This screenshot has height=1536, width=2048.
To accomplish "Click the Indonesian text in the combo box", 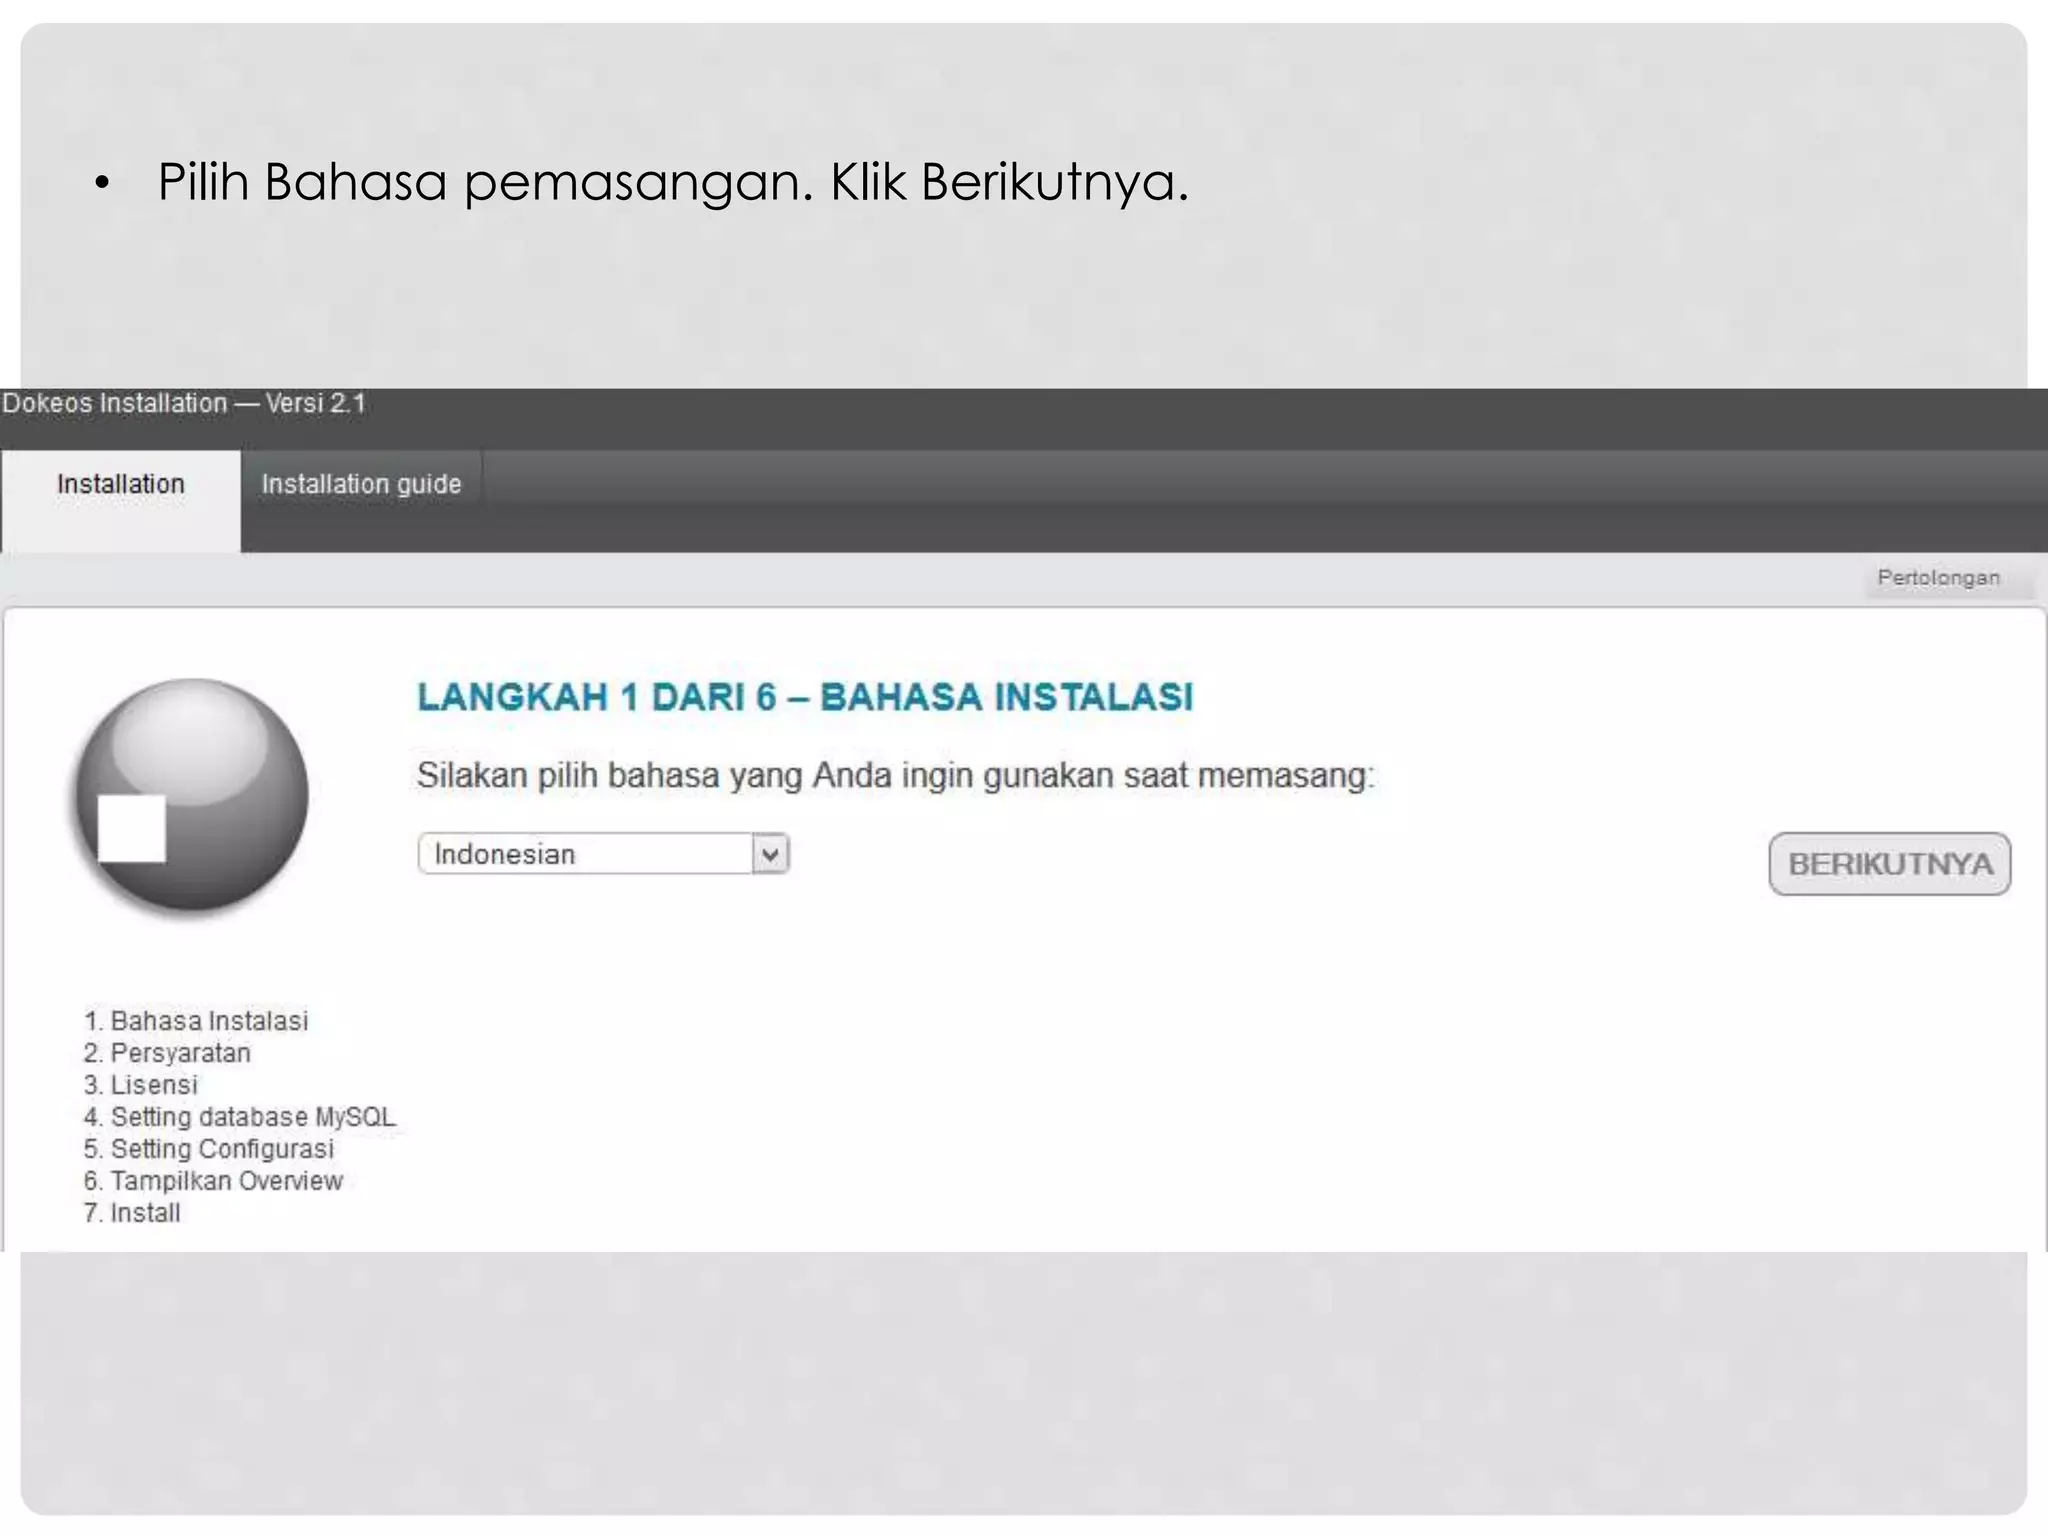I will tap(505, 855).
